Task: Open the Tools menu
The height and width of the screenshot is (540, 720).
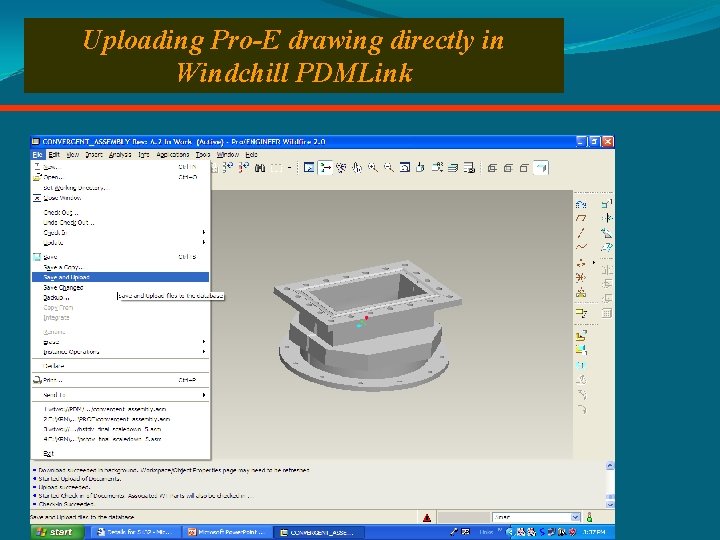Action: coord(203,155)
